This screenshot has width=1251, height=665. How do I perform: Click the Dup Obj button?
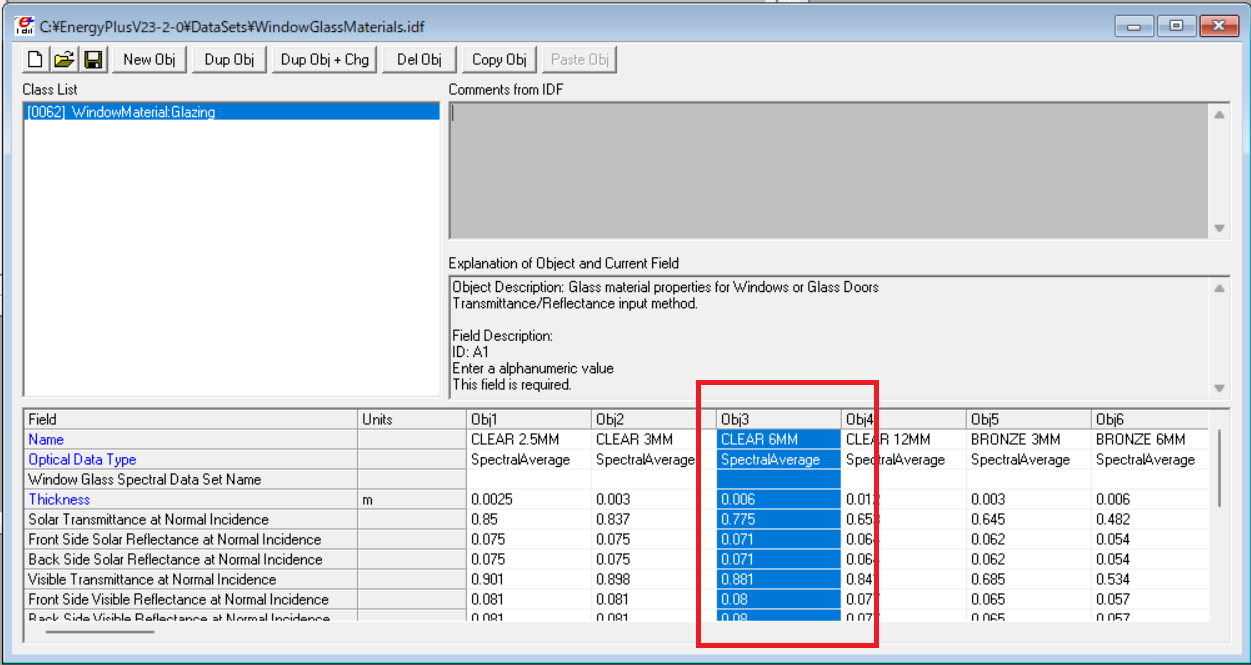click(229, 60)
